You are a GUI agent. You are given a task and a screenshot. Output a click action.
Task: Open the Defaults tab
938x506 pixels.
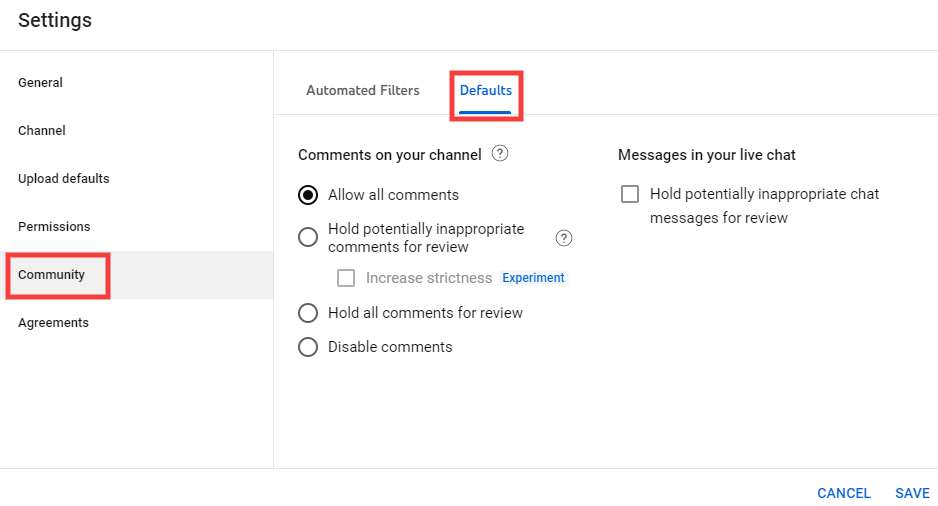click(486, 90)
